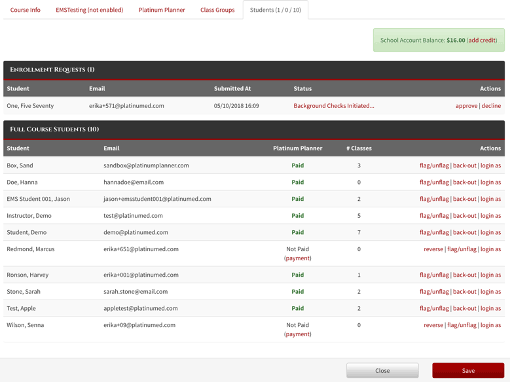Click Background Checks Initiated status link
The height and width of the screenshot is (382, 510).
(334, 106)
